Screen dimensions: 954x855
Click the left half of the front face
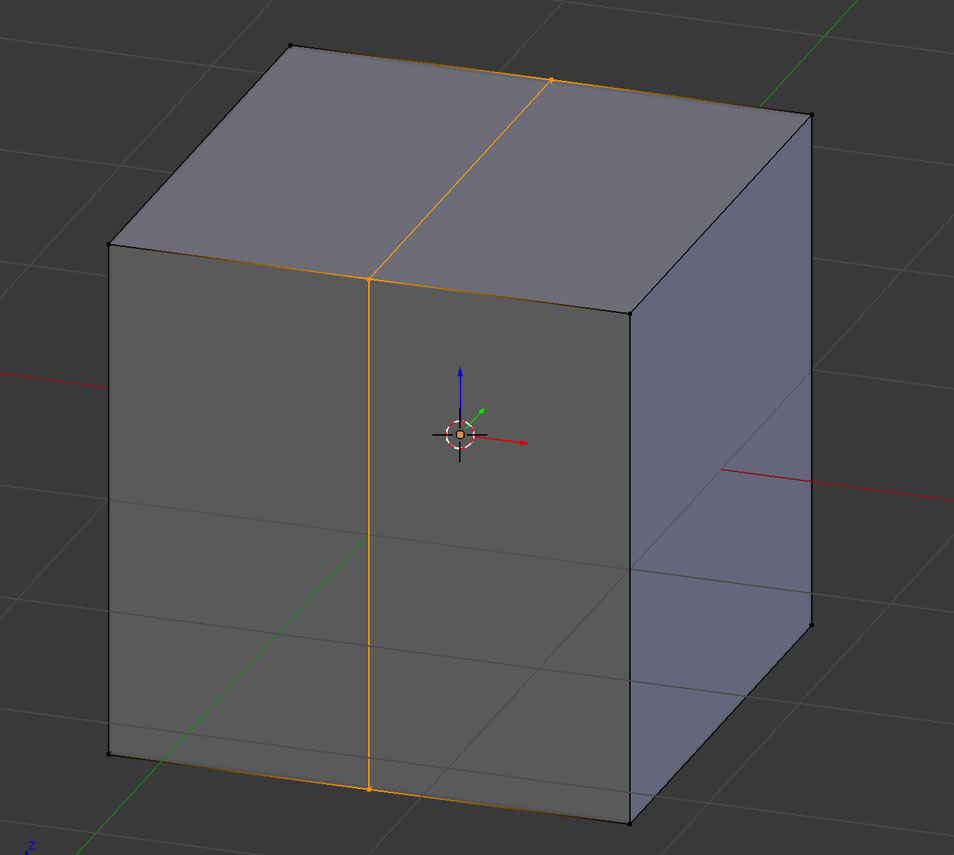tap(238, 517)
